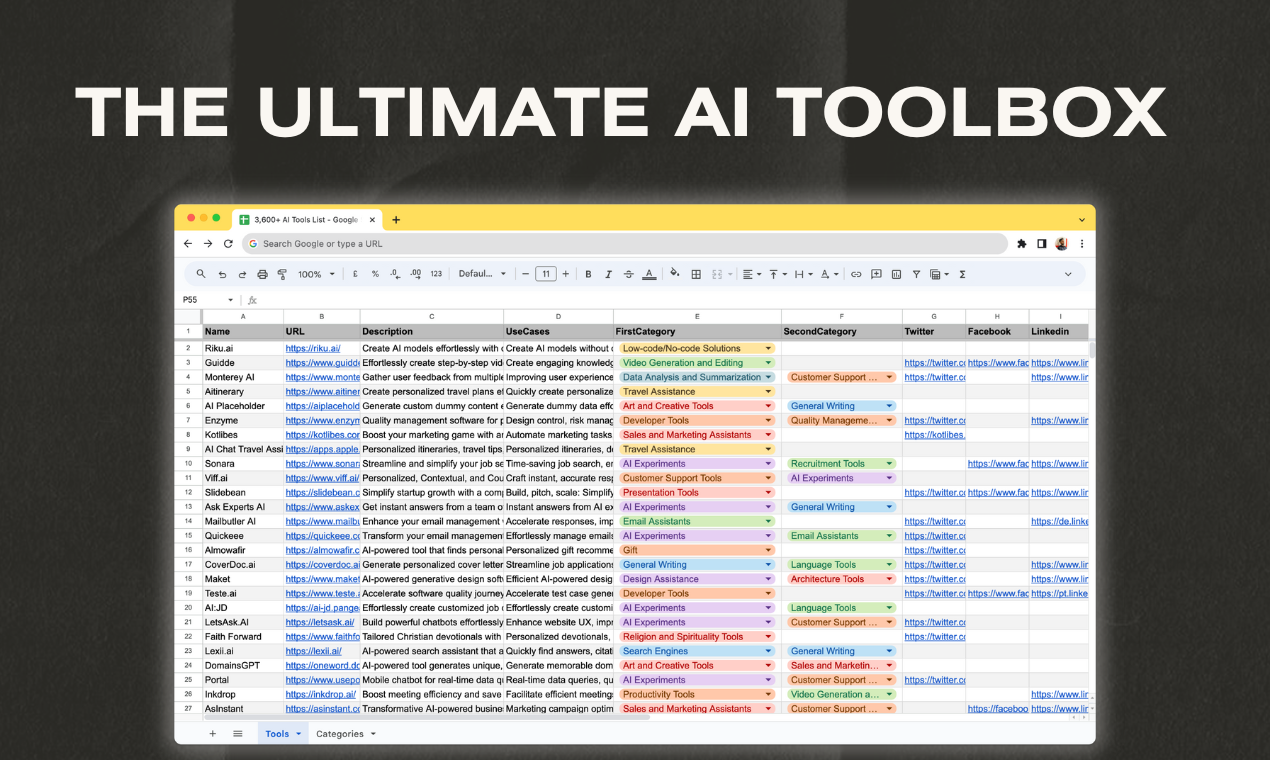Decrease font size with minus button

tap(526, 274)
